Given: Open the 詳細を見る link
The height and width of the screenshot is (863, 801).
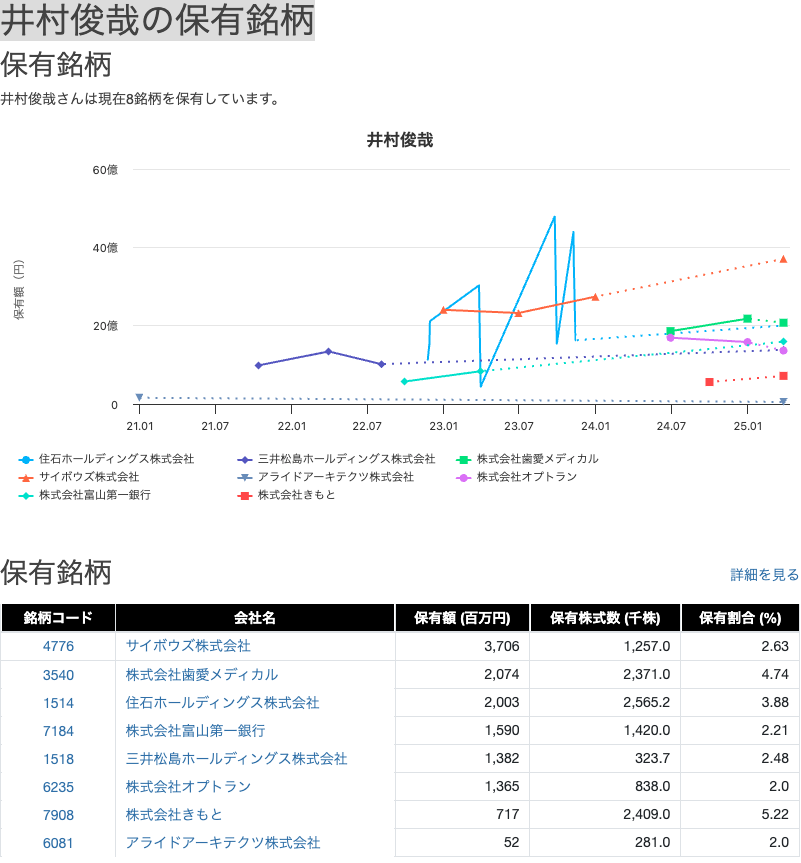Looking at the screenshot, I should point(765,575).
